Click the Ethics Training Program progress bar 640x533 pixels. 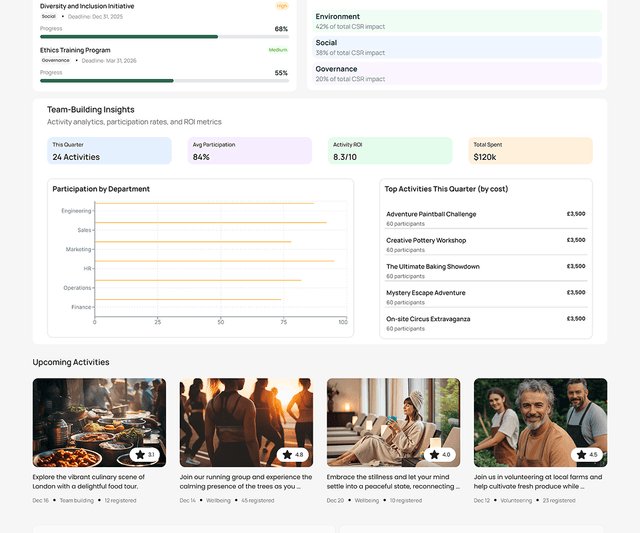(x=164, y=81)
